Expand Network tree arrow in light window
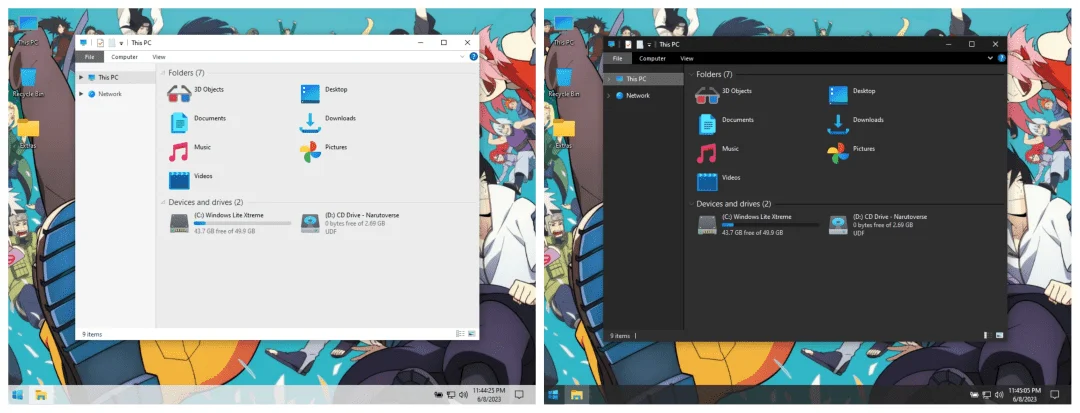Viewport: 1080px width, 413px height. [81, 94]
